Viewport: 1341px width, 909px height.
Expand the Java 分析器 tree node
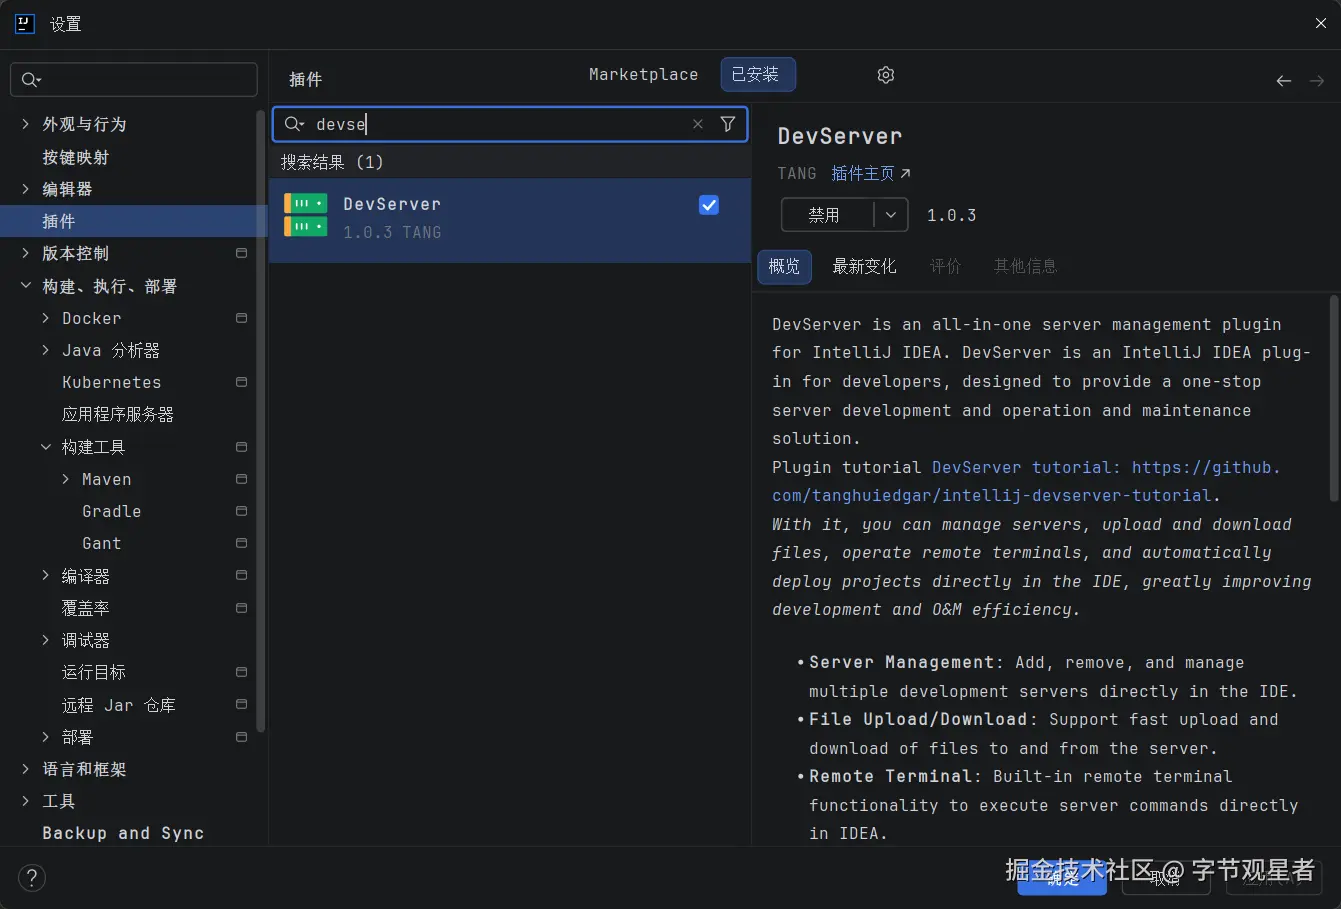(x=46, y=350)
